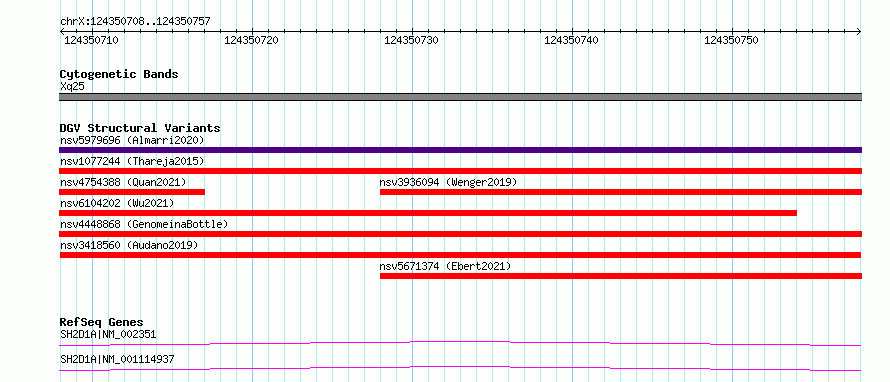Select the red nsv5671374 variant bar
This screenshot has height=382, width=890.
(x=621, y=276)
